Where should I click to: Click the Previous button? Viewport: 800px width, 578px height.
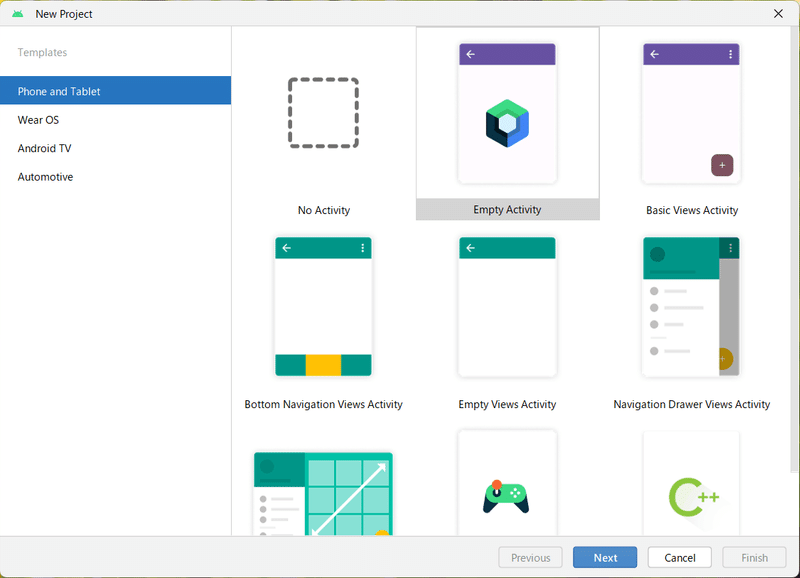[530, 558]
